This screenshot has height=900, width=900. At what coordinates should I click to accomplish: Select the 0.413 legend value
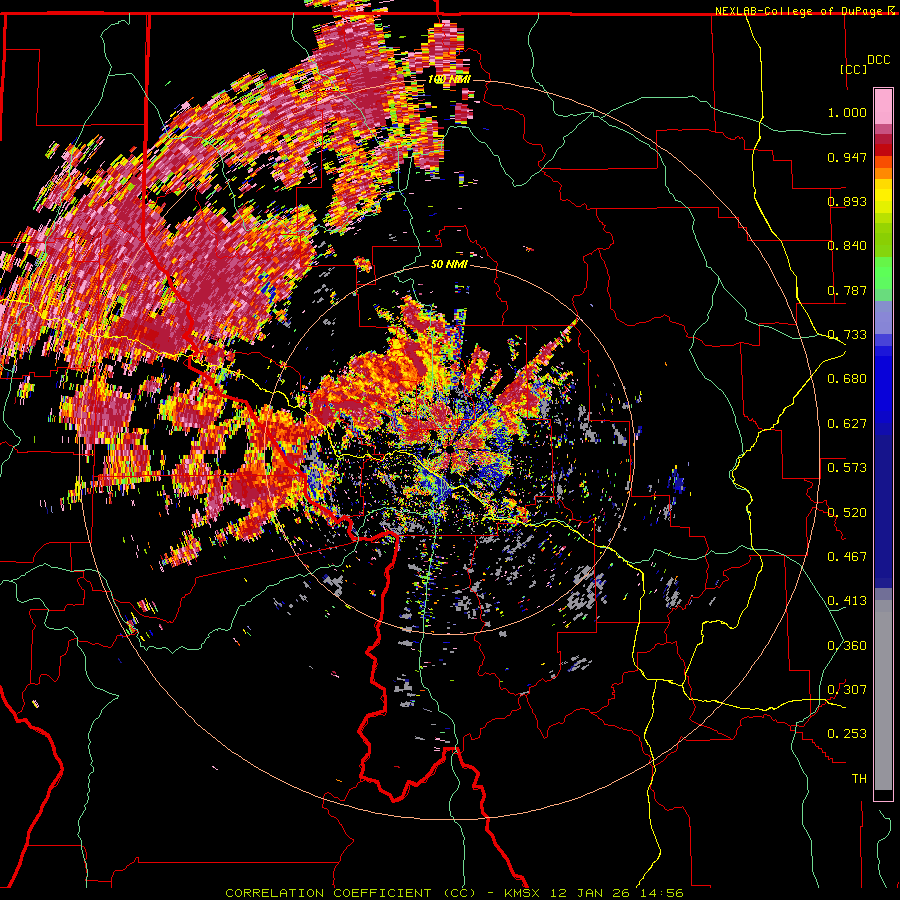(x=847, y=601)
